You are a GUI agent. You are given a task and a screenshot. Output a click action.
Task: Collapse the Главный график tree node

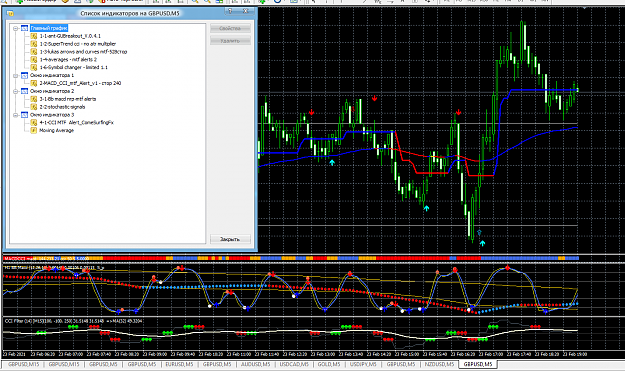tap(16, 28)
